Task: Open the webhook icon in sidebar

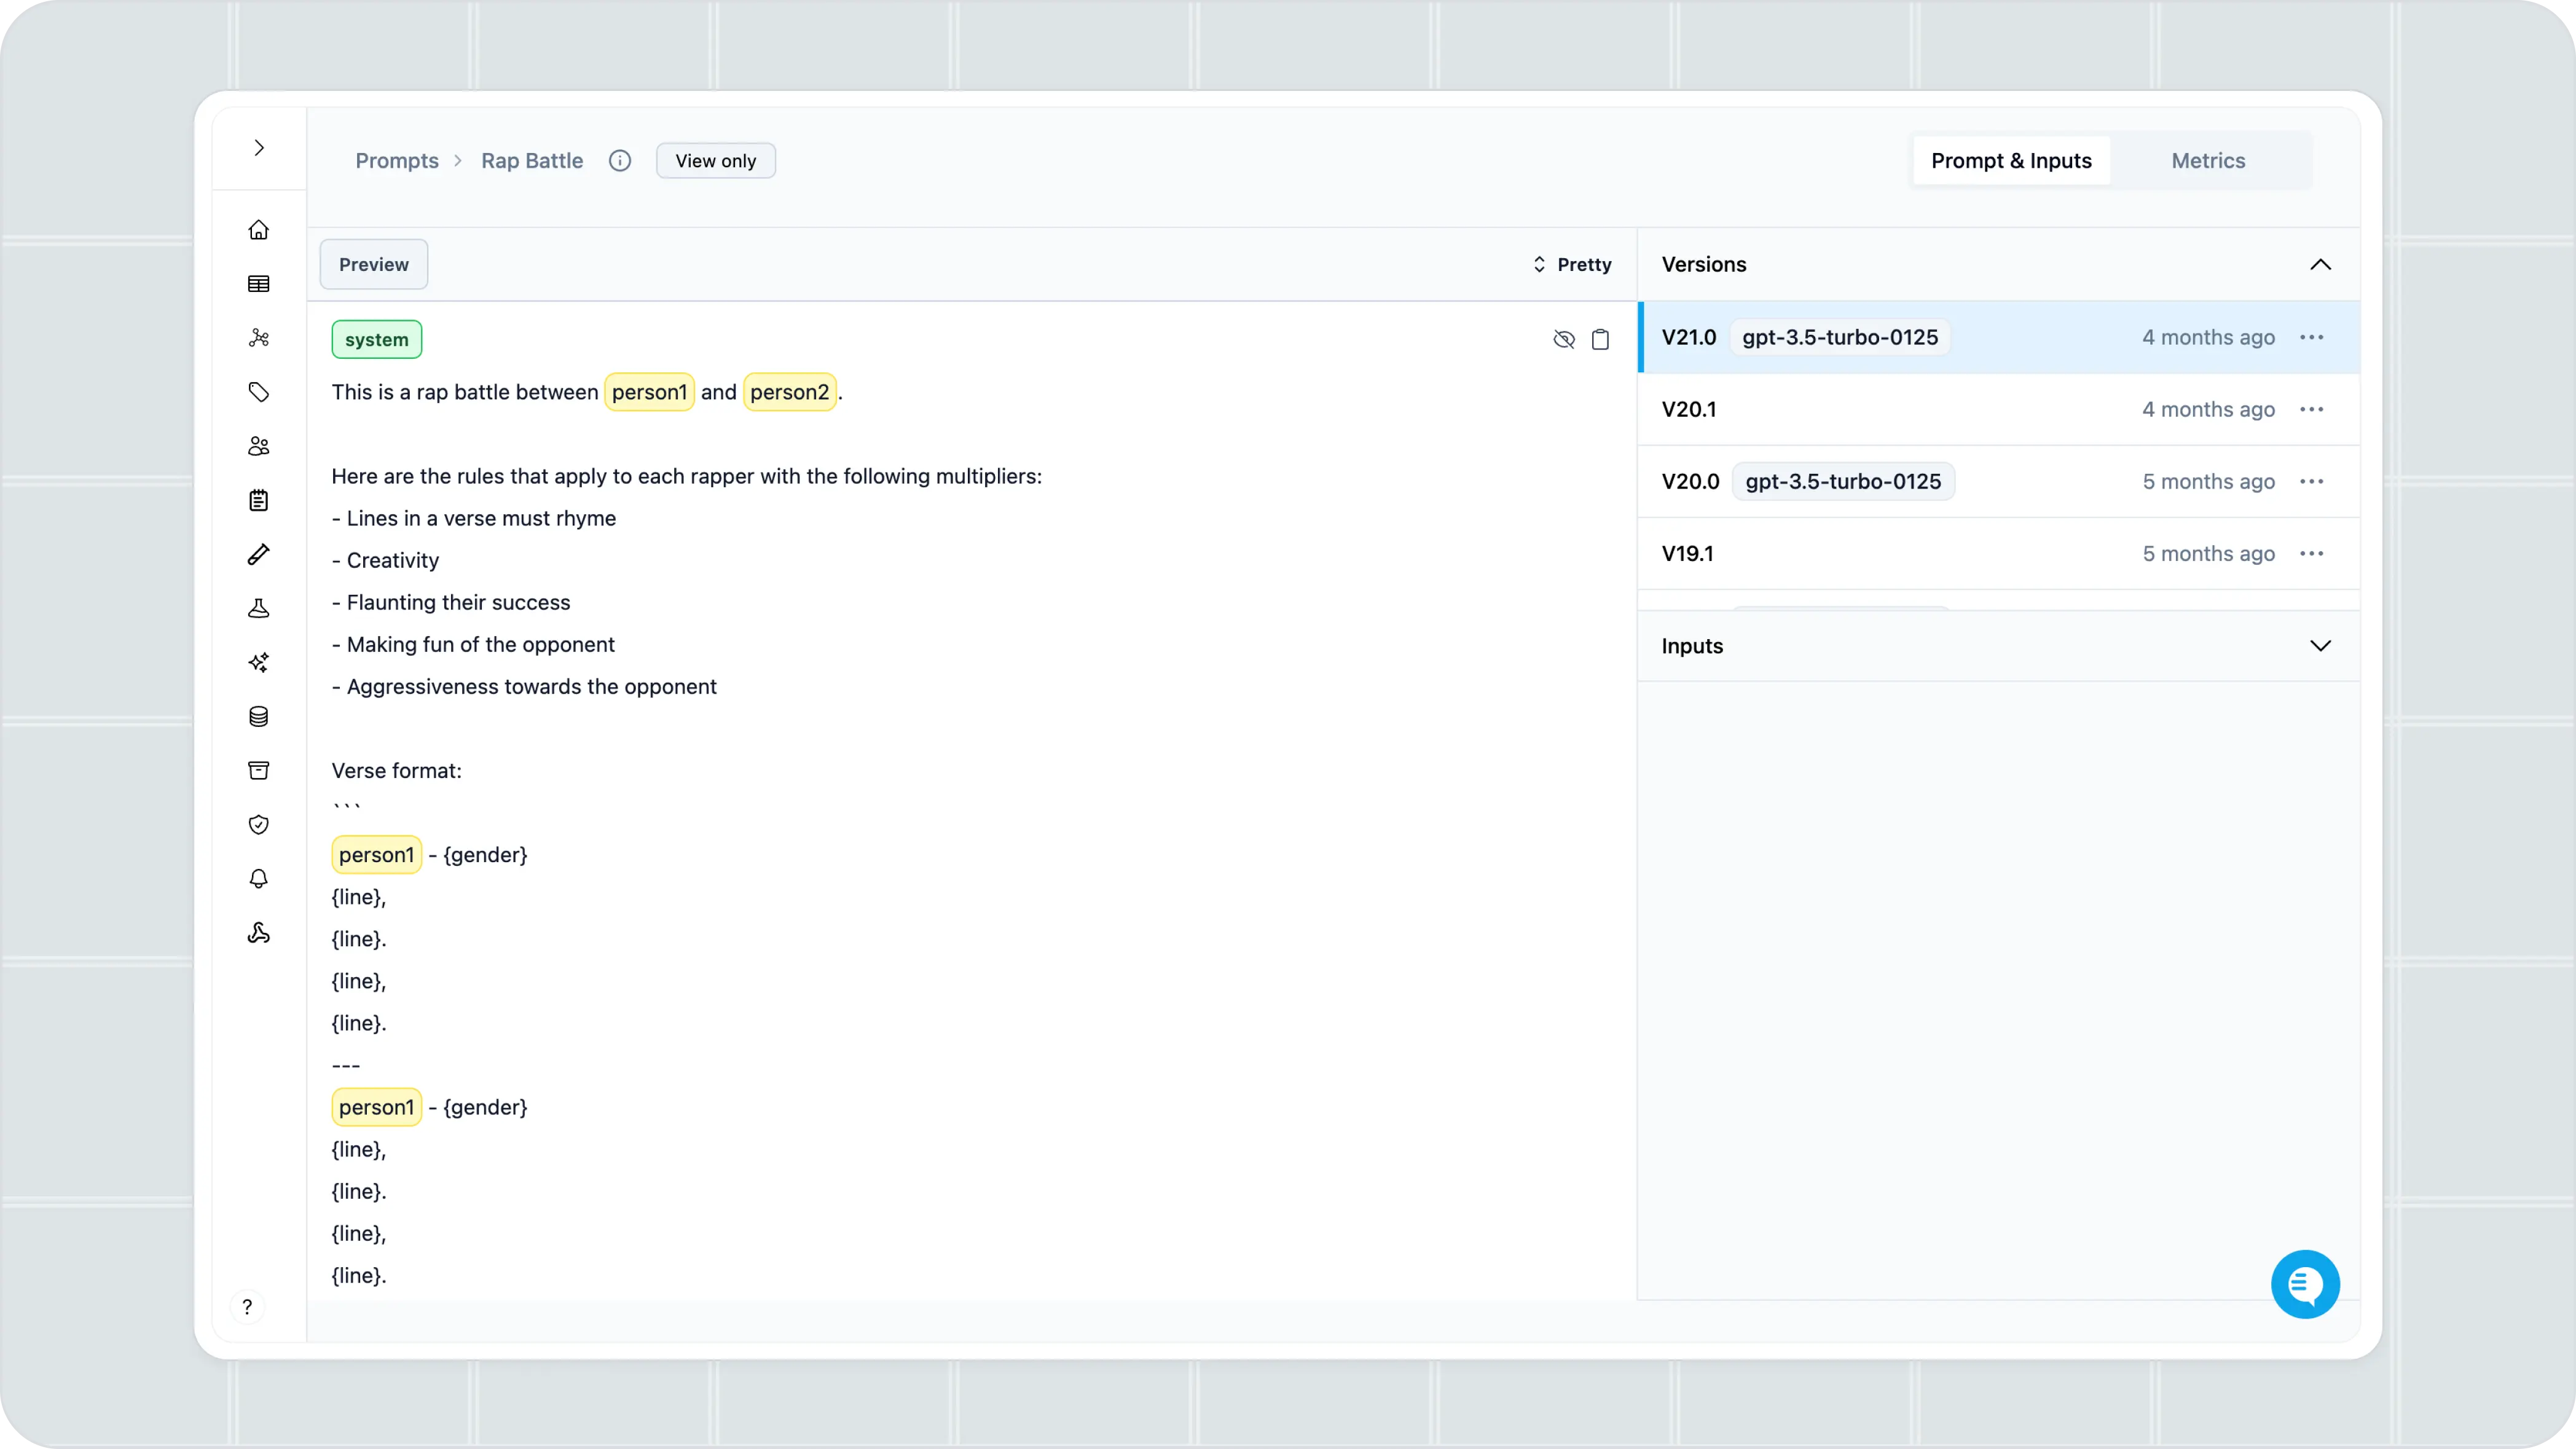Action: click(259, 932)
